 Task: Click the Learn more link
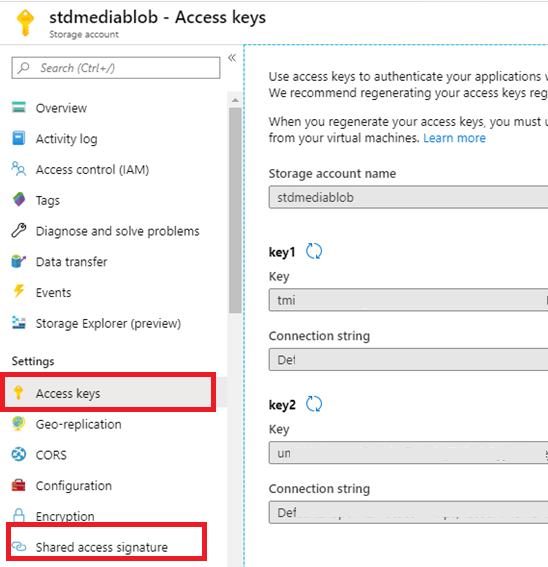(x=454, y=138)
